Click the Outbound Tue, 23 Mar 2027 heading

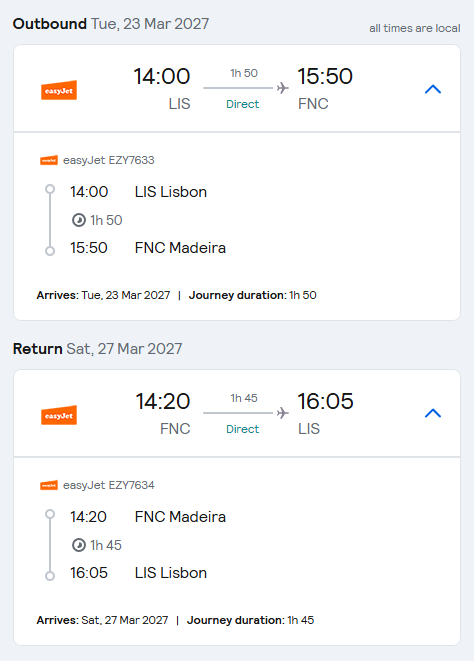111,24
